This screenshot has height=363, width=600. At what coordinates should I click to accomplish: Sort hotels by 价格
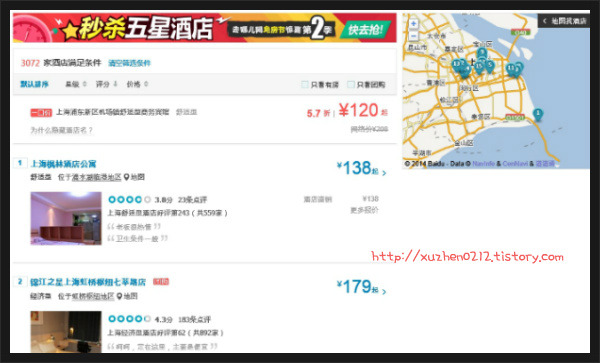pos(137,84)
